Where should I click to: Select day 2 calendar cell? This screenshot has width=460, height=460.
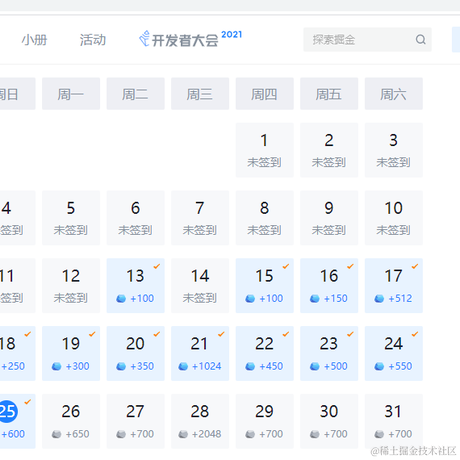point(329,150)
